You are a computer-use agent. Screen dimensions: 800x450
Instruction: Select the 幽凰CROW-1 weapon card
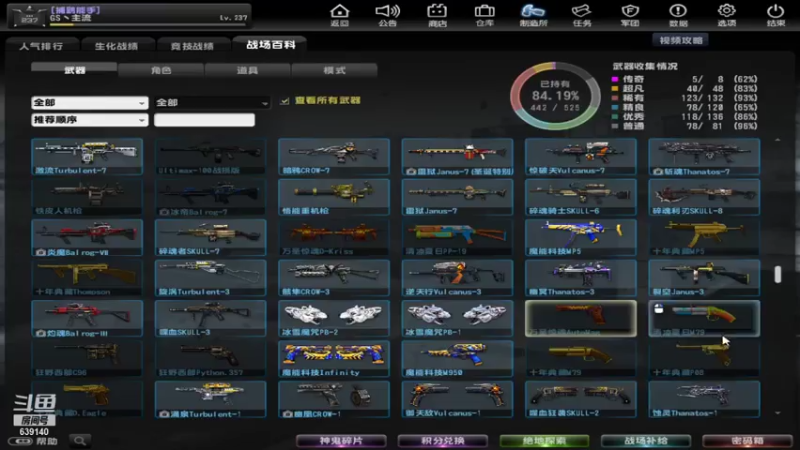click(334, 399)
